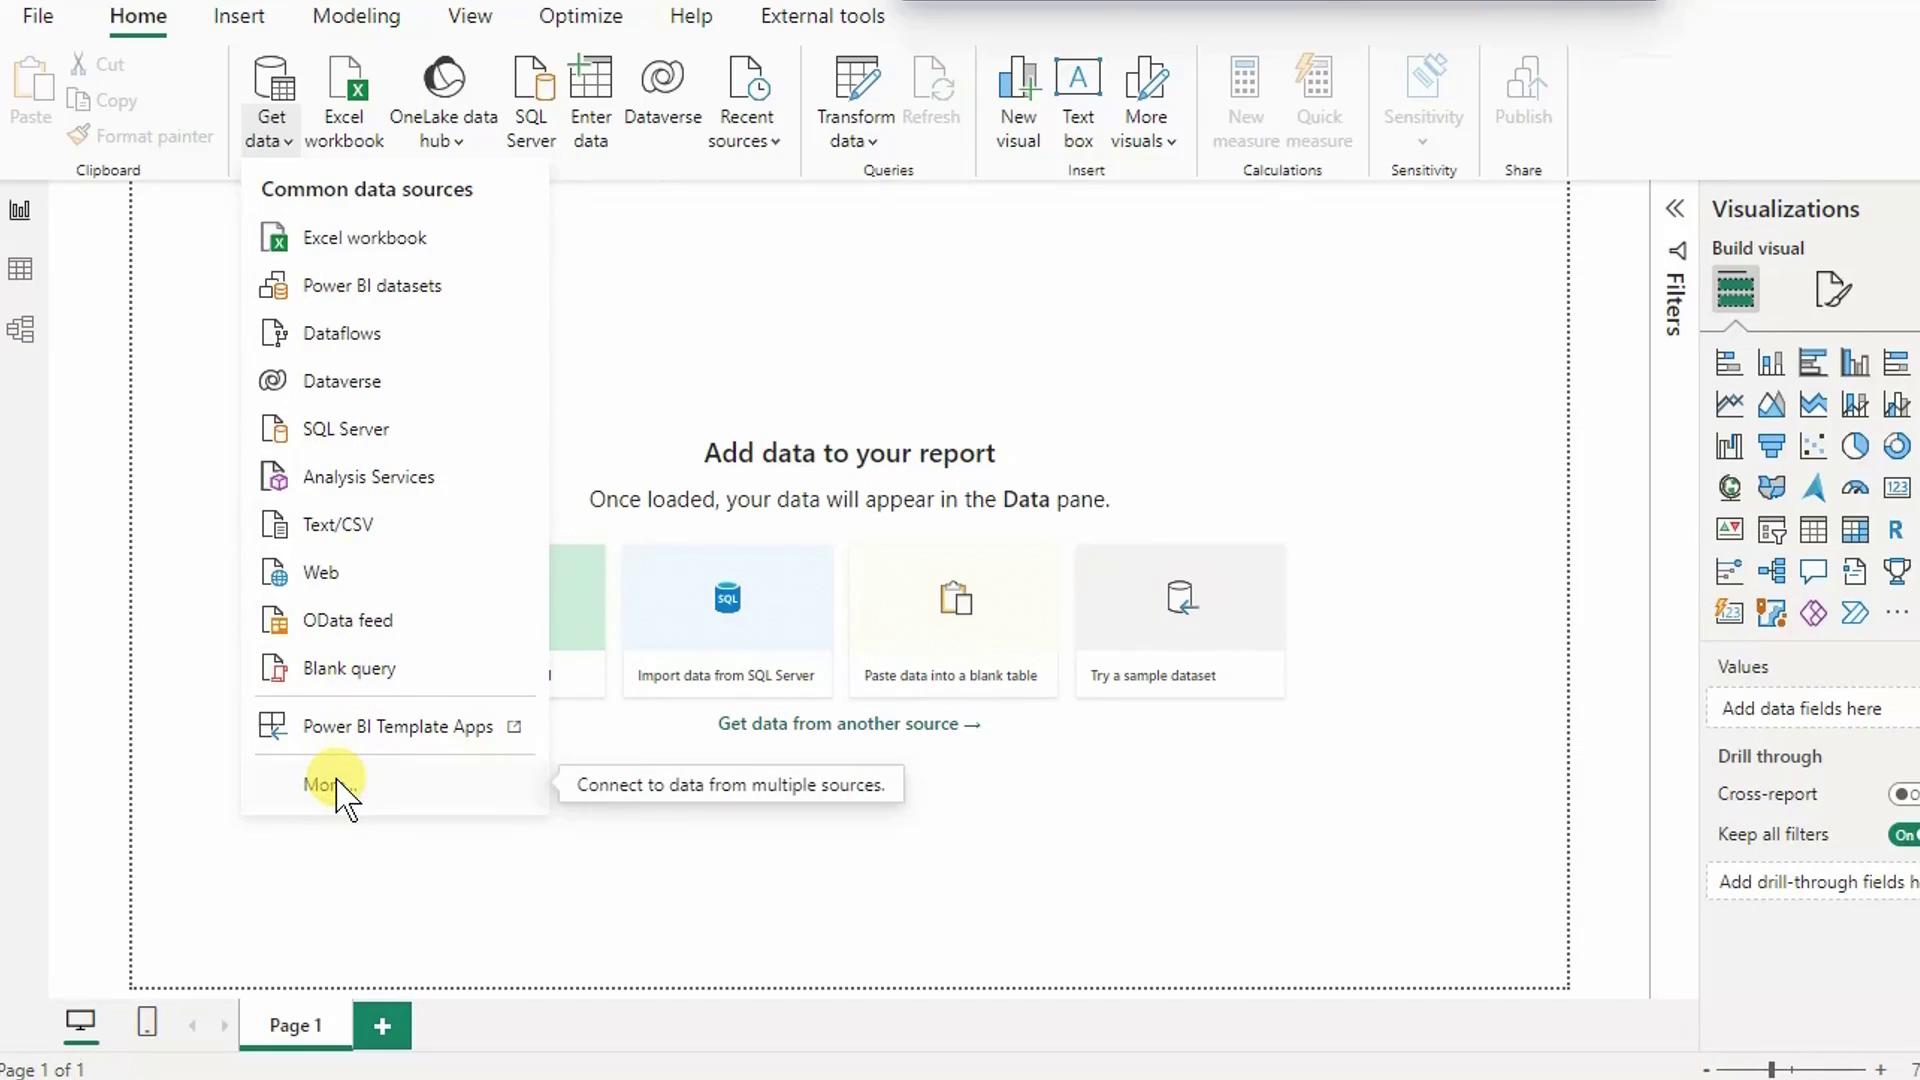Select the pie chart visualization icon
Screen dimensions: 1920x1080
1854,446
